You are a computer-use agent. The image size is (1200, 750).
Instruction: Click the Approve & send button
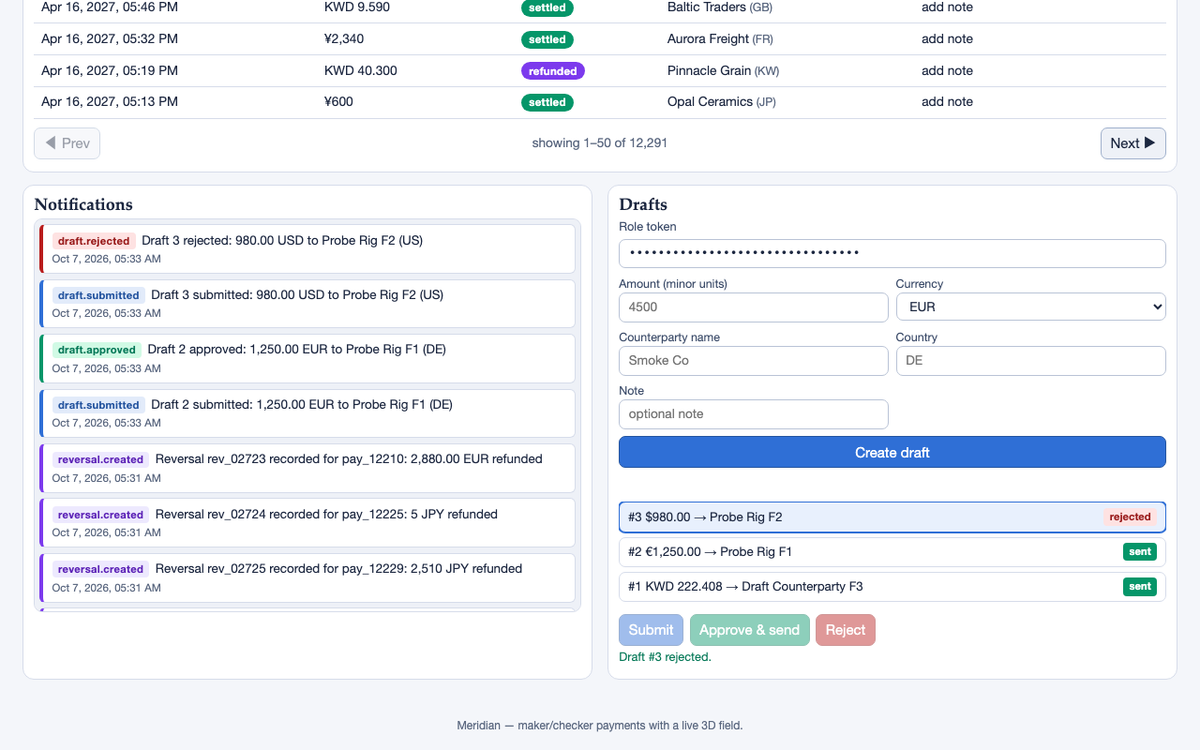(749, 630)
